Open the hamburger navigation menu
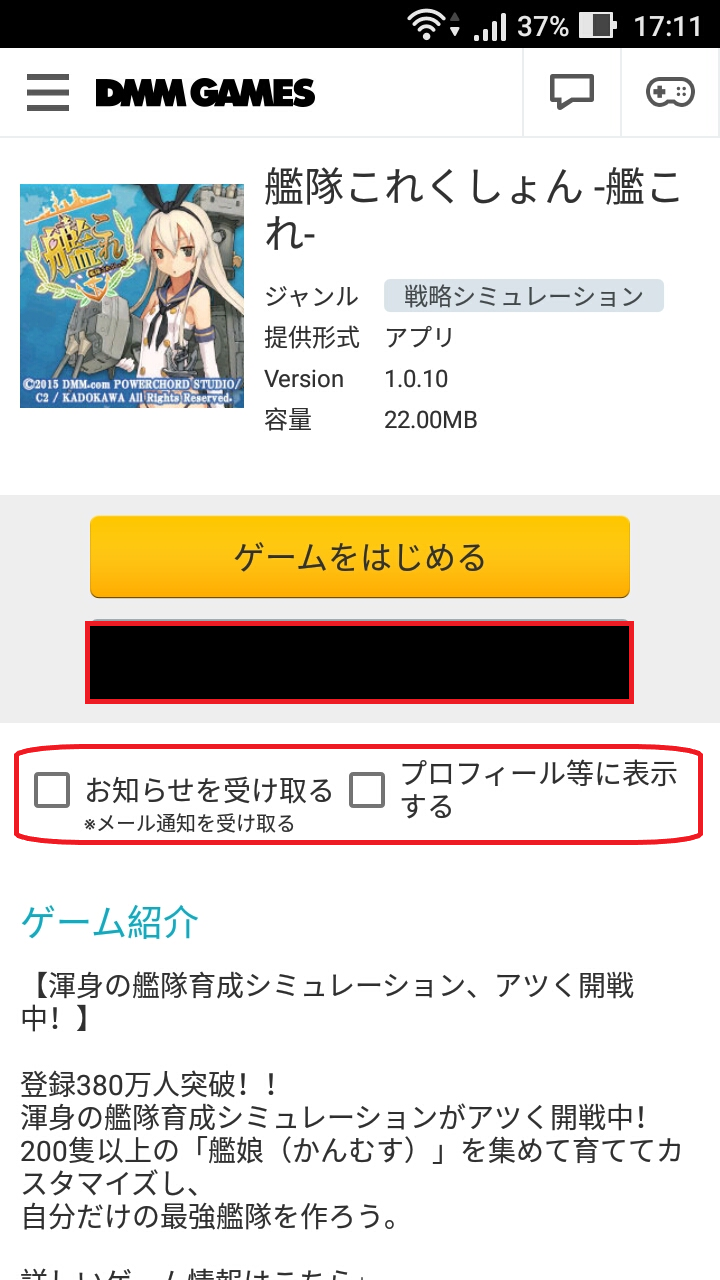720x1280 pixels. [x=47, y=93]
